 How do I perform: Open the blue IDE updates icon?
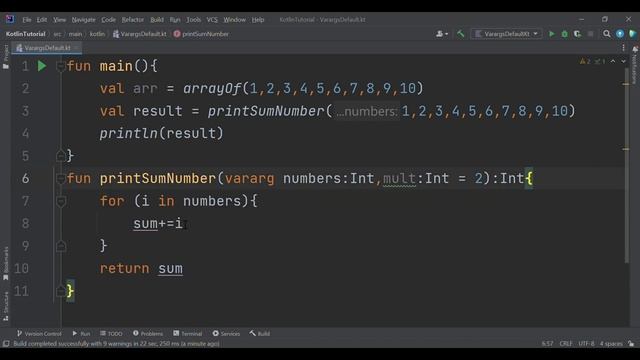tap(620, 34)
